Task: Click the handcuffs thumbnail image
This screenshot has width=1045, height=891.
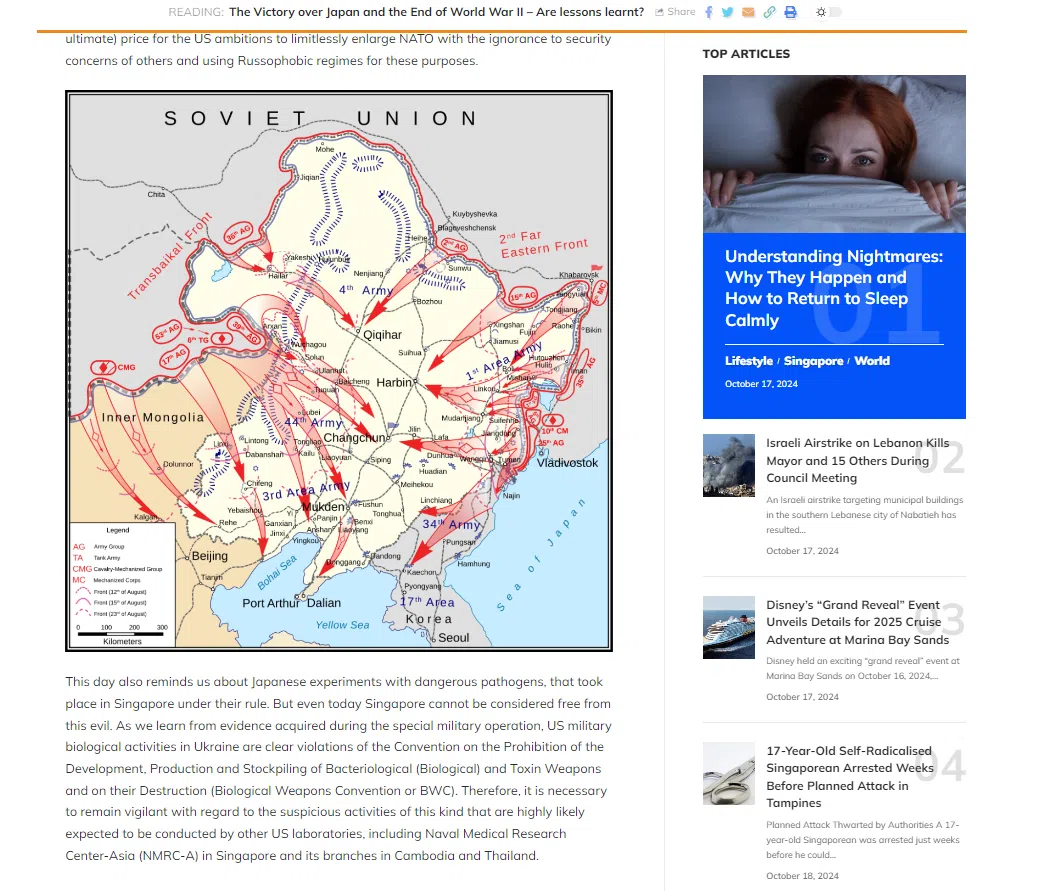Action: point(728,773)
